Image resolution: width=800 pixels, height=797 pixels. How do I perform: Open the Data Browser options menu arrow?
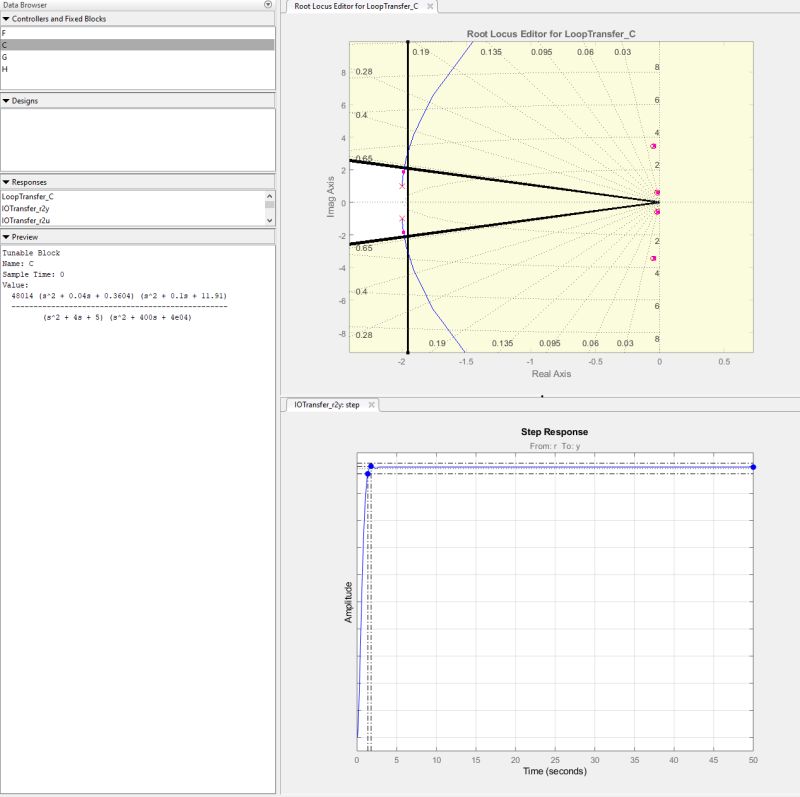point(268,5)
